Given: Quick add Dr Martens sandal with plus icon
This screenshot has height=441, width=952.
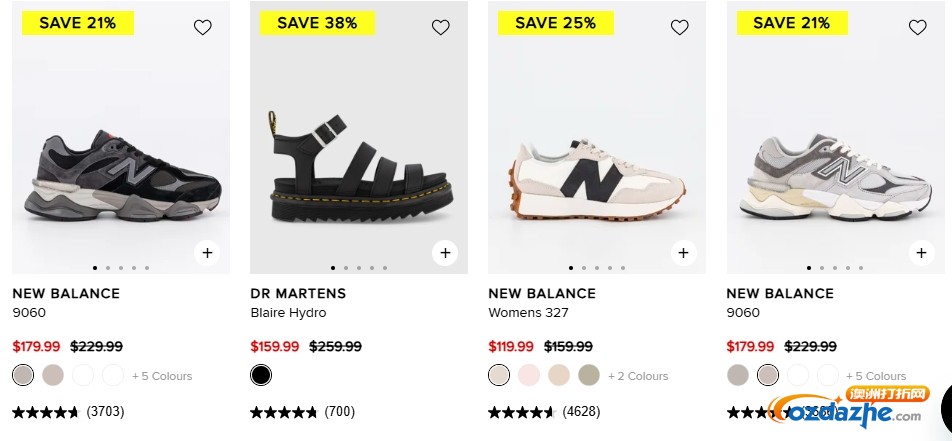Looking at the screenshot, I should [445, 253].
